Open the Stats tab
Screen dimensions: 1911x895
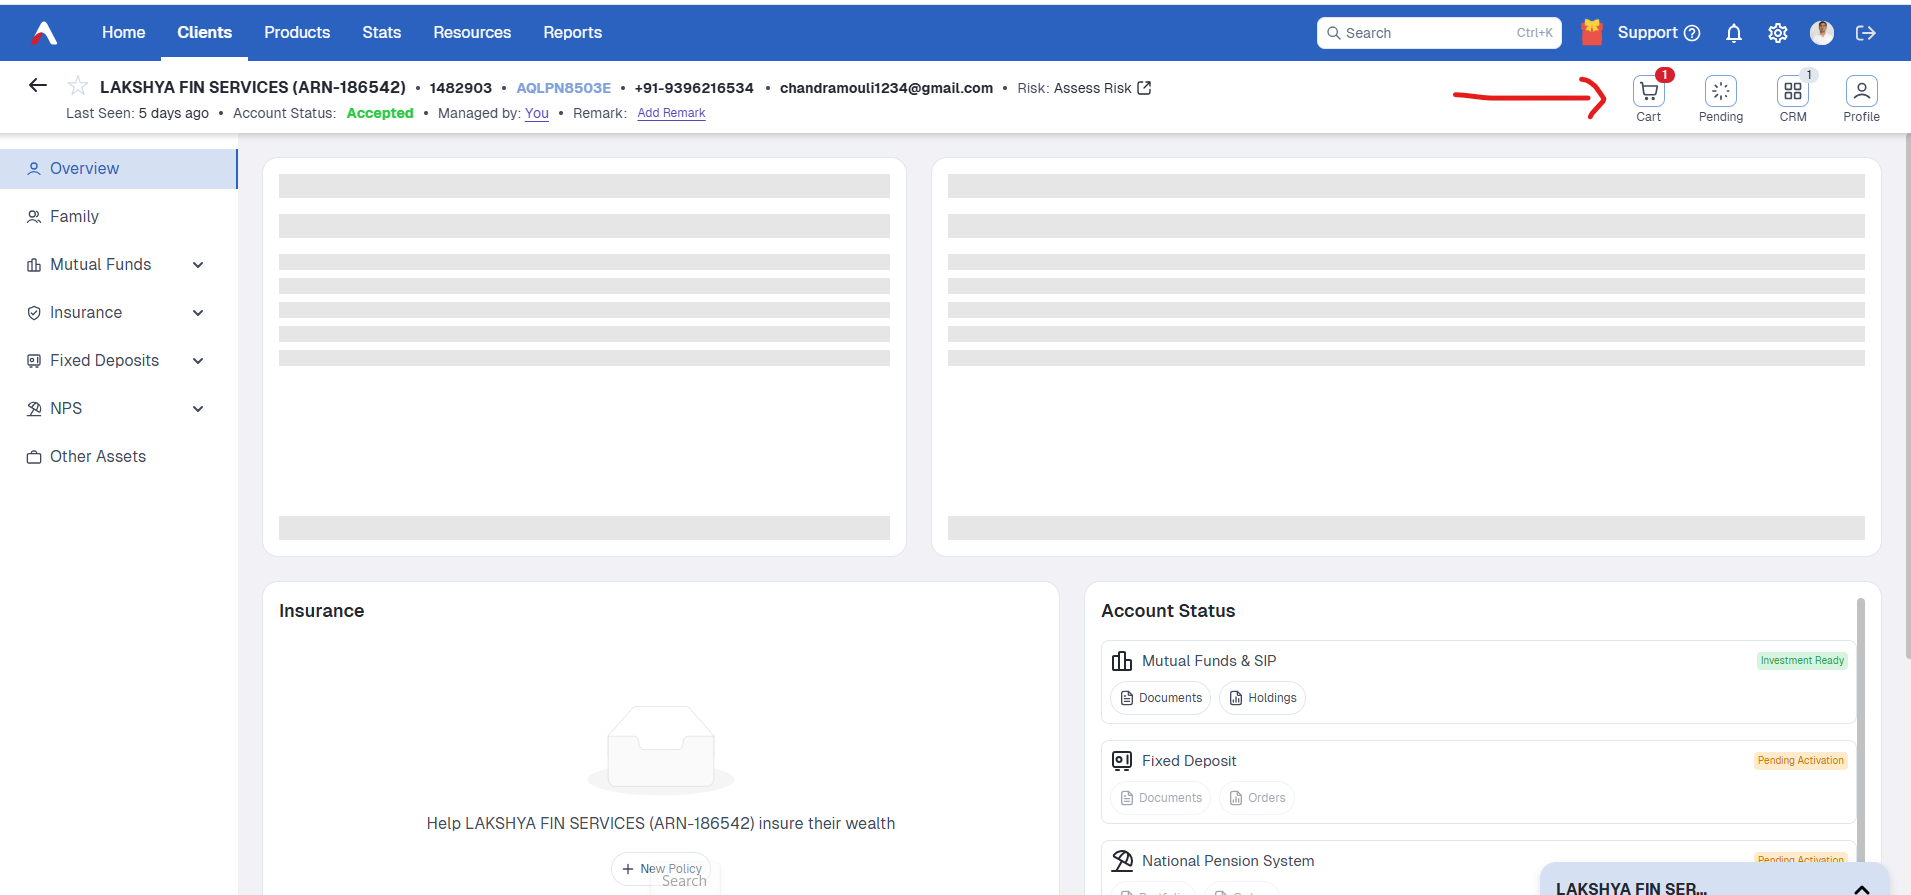tap(381, 32)
